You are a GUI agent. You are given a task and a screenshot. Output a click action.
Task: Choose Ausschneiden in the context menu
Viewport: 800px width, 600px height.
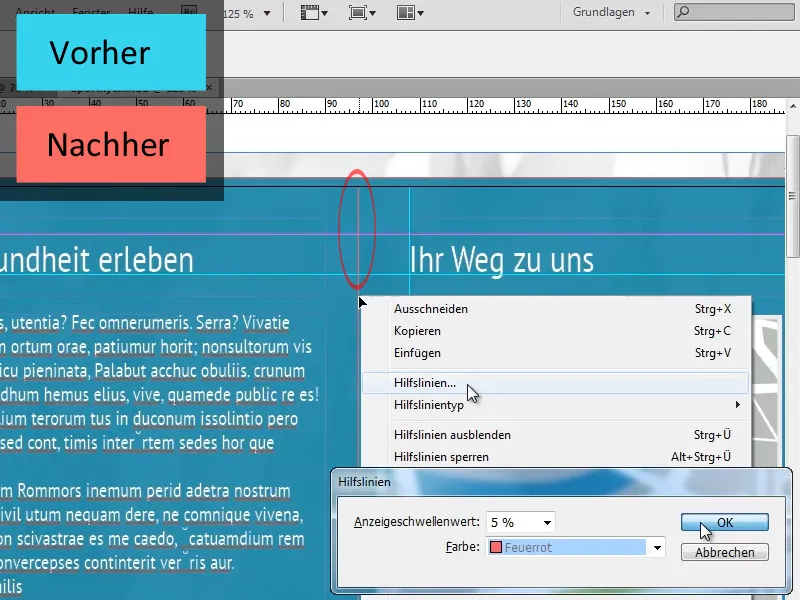pyautogui.click(x=556, y=309)
